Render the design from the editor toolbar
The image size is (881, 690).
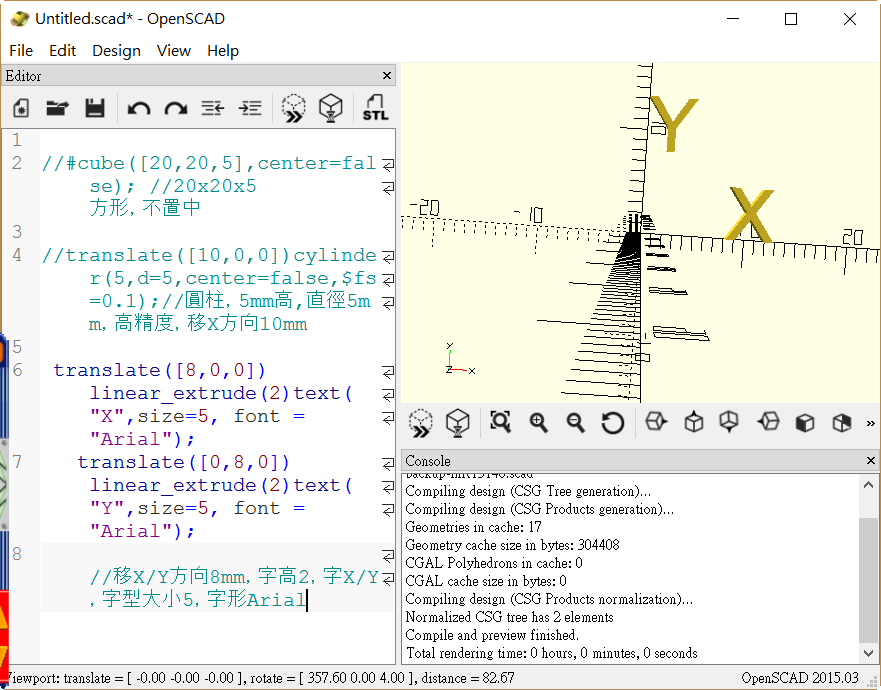[330, 107]
